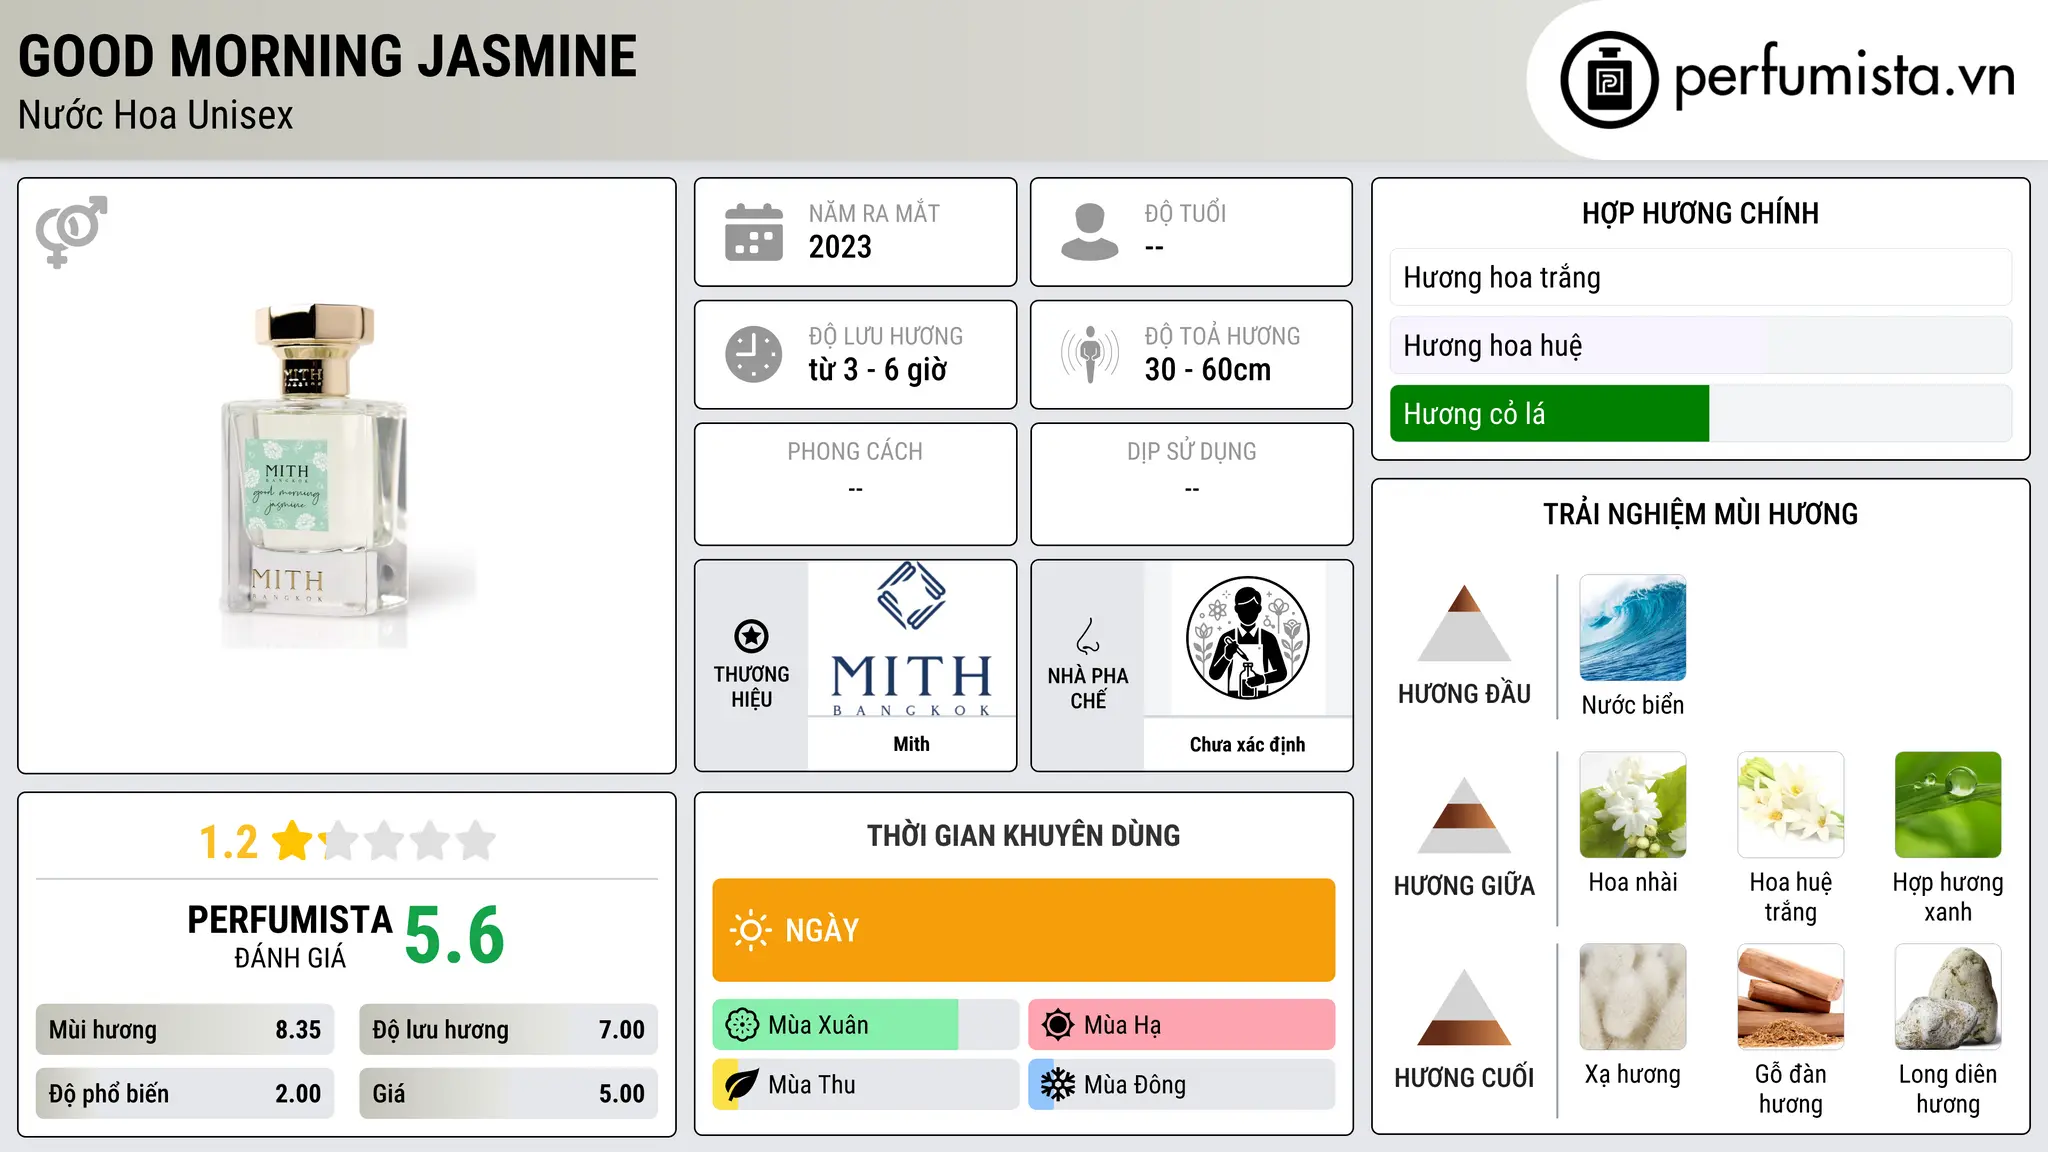Click the Hương hoa huệ accord bar
2048x1152 pixels.
1700,345
